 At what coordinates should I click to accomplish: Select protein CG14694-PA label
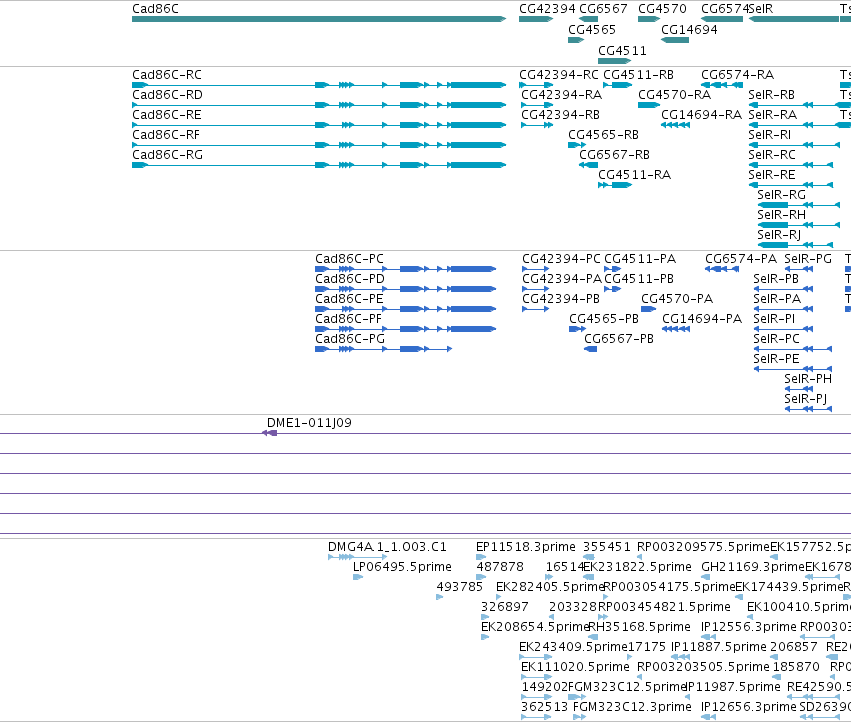(x=702, y=319)
